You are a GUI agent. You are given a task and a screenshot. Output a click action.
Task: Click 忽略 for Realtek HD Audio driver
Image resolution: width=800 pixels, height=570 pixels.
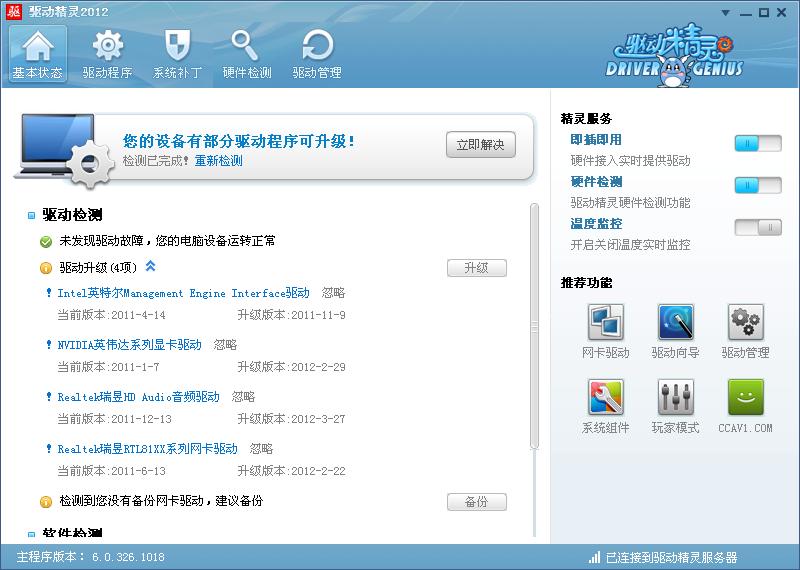click(243, 397)
